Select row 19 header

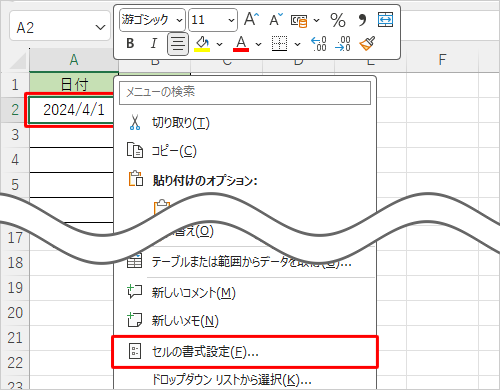coord(15,288)
